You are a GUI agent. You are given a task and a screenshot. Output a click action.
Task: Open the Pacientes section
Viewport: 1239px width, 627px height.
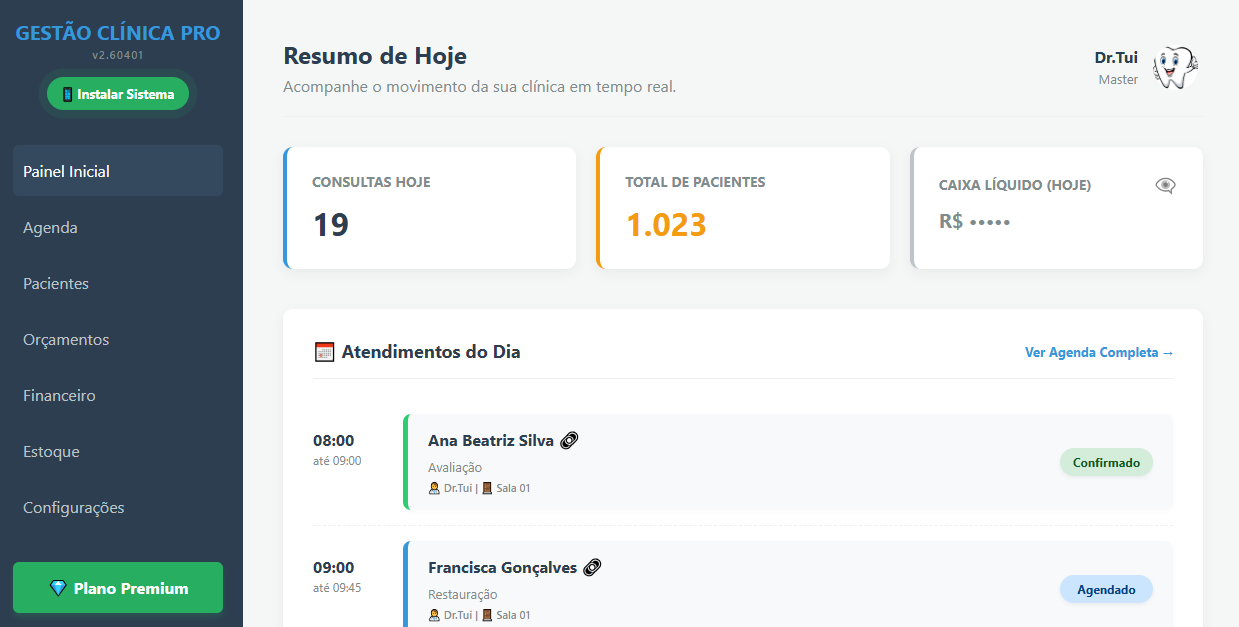[x=56, y=283]
